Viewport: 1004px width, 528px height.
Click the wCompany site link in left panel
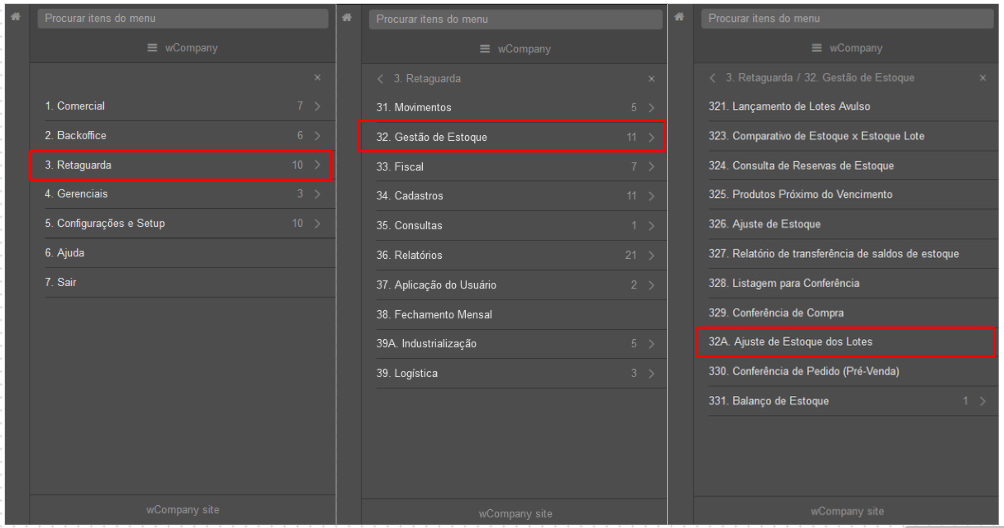[182, 510]
